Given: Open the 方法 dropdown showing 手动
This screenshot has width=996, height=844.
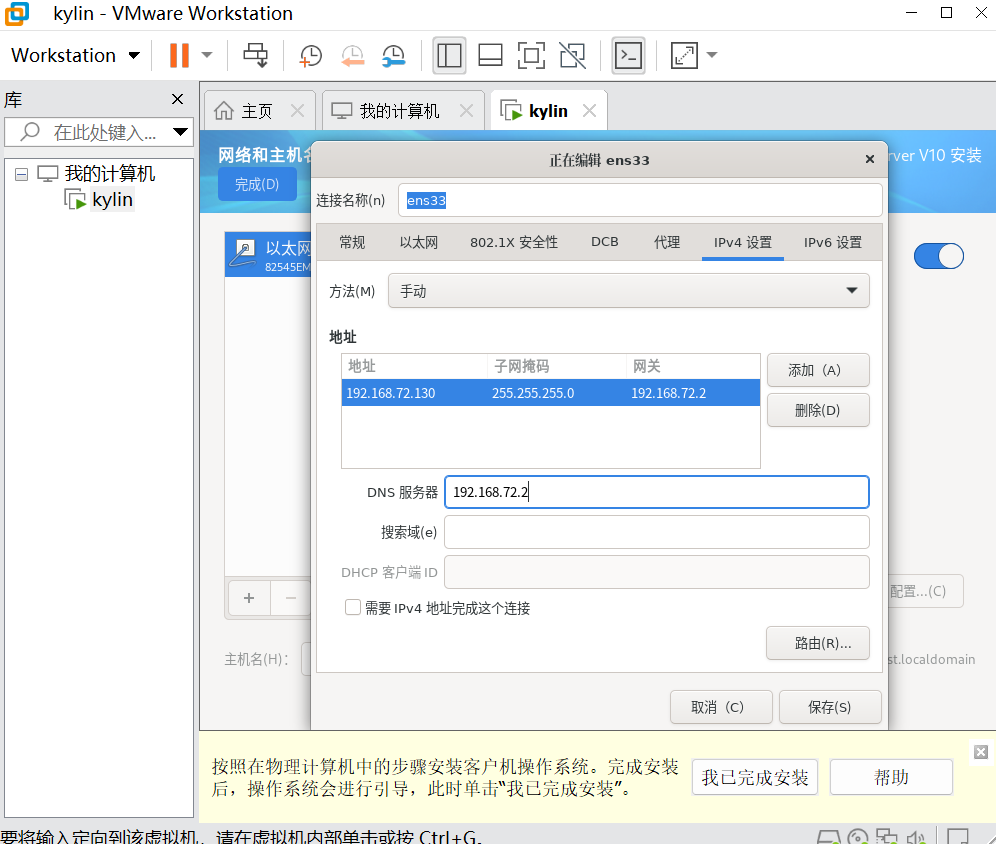Looking at the screenshot, I should 628,291.
